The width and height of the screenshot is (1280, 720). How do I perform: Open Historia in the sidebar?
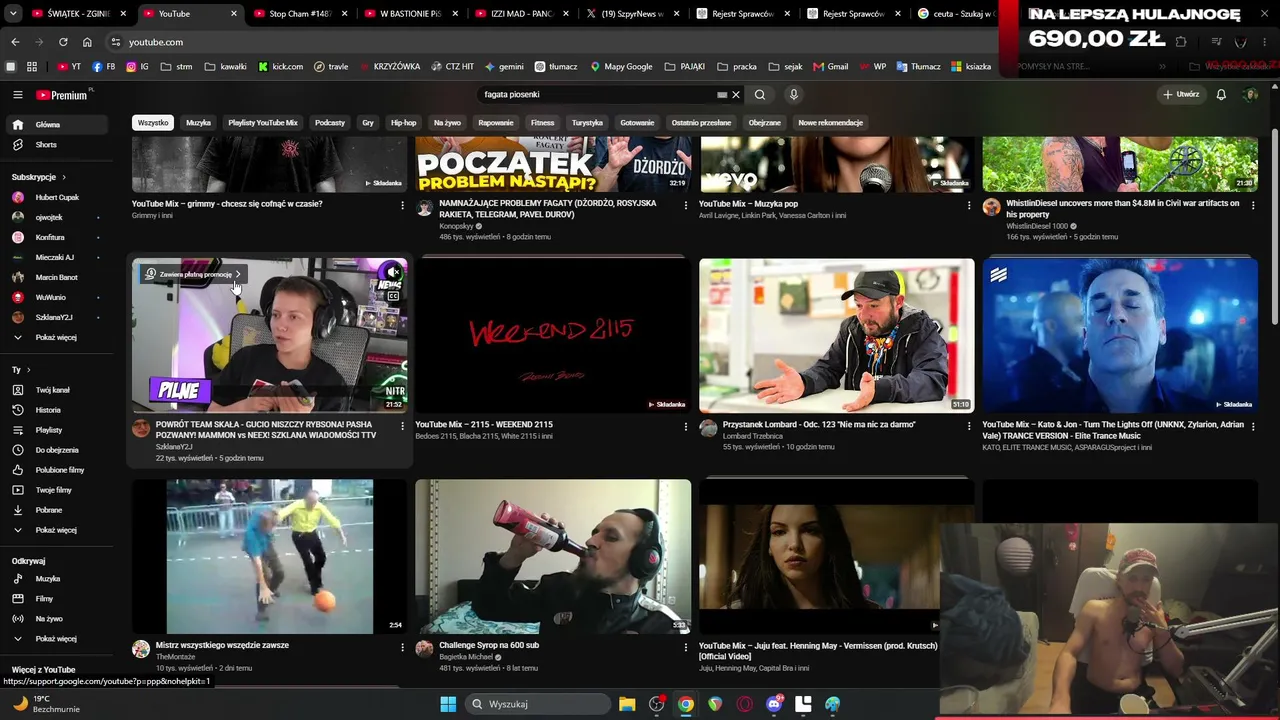click(x=56, y=410)
